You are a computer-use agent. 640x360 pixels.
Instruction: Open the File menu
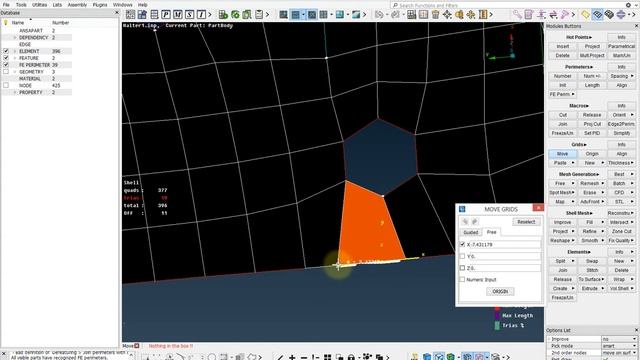6,5
